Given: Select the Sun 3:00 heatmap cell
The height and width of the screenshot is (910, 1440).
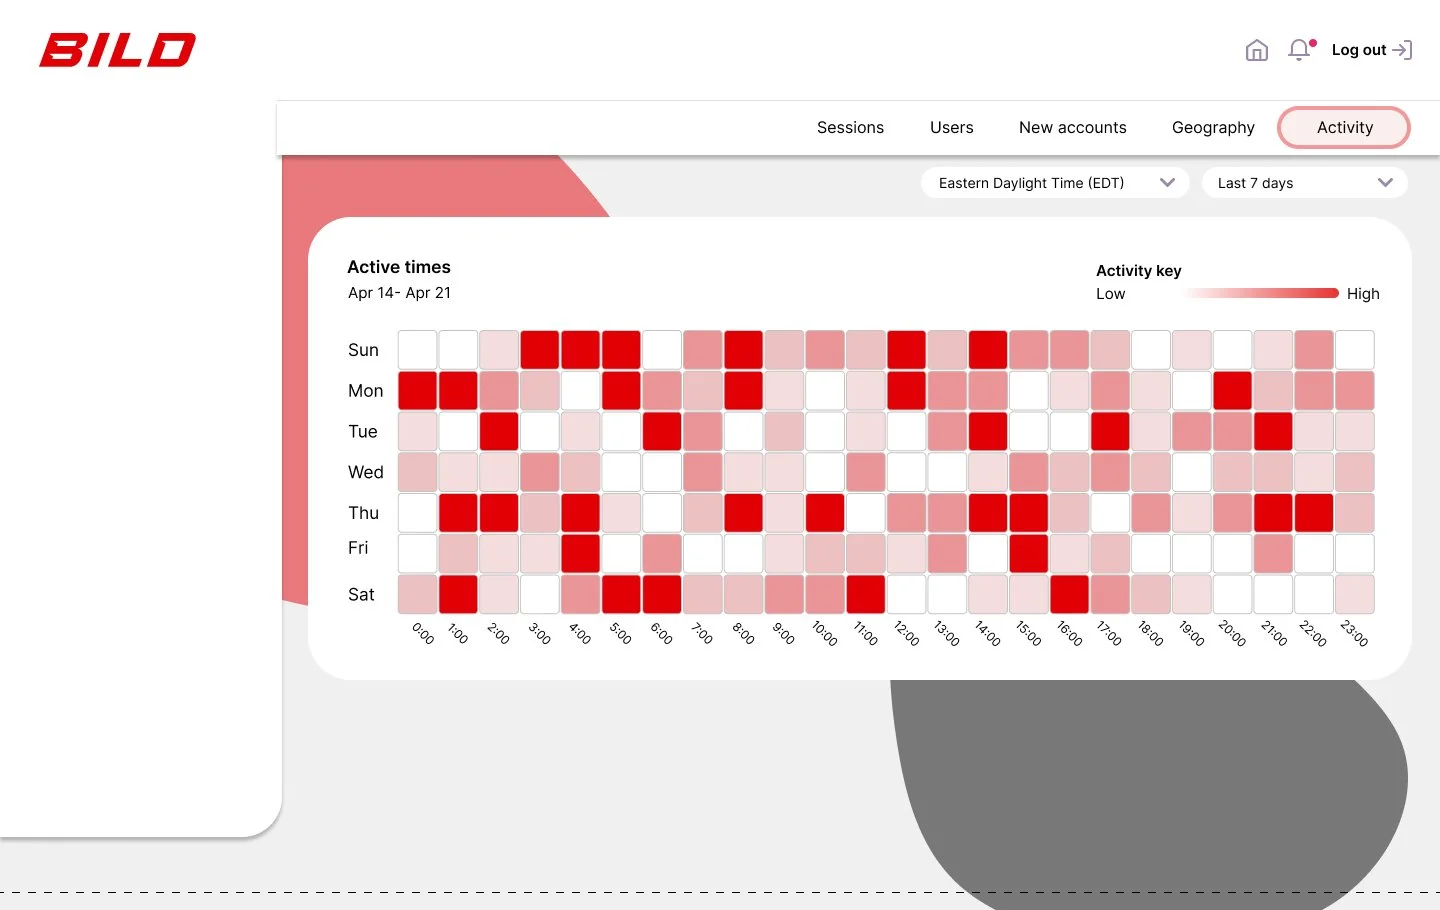Looking at the screenshot, I should (540, 350).
